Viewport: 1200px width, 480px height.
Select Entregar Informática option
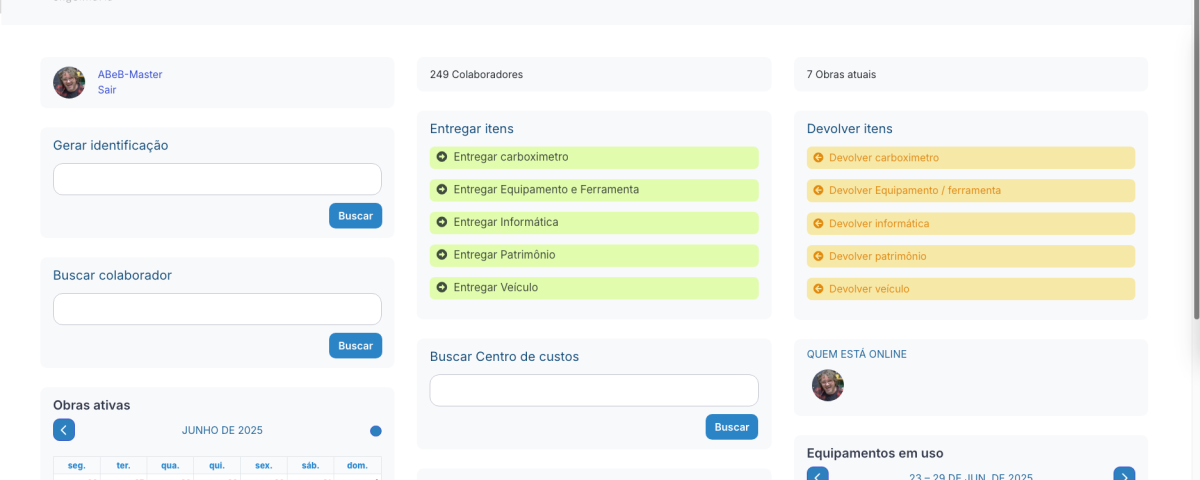pos(505,222)
